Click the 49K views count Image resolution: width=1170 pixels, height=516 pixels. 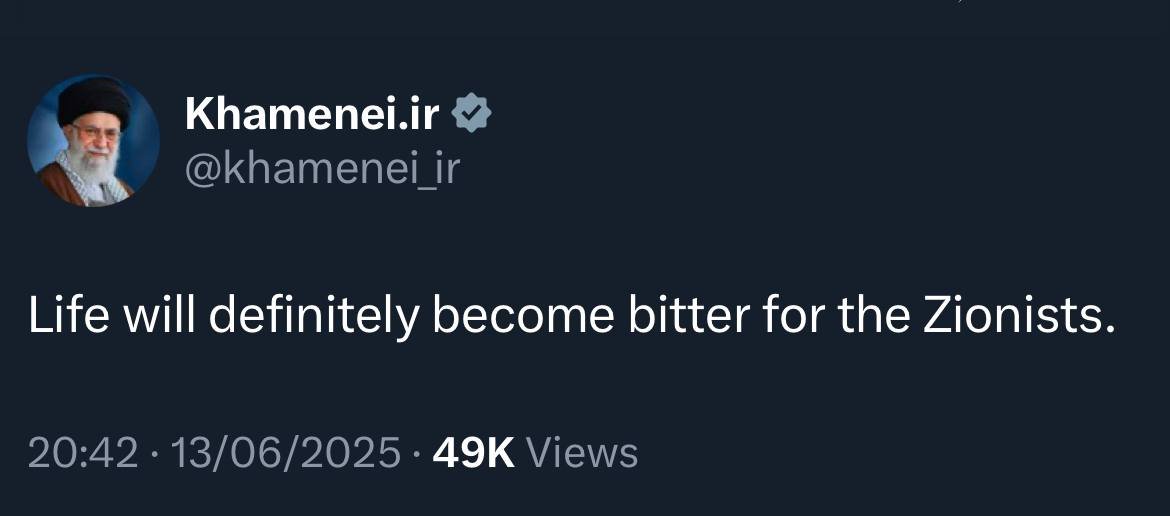(473, 453)
